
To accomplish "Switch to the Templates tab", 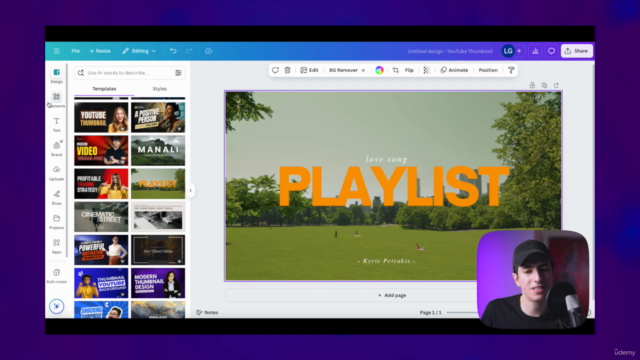I will 104,89.
